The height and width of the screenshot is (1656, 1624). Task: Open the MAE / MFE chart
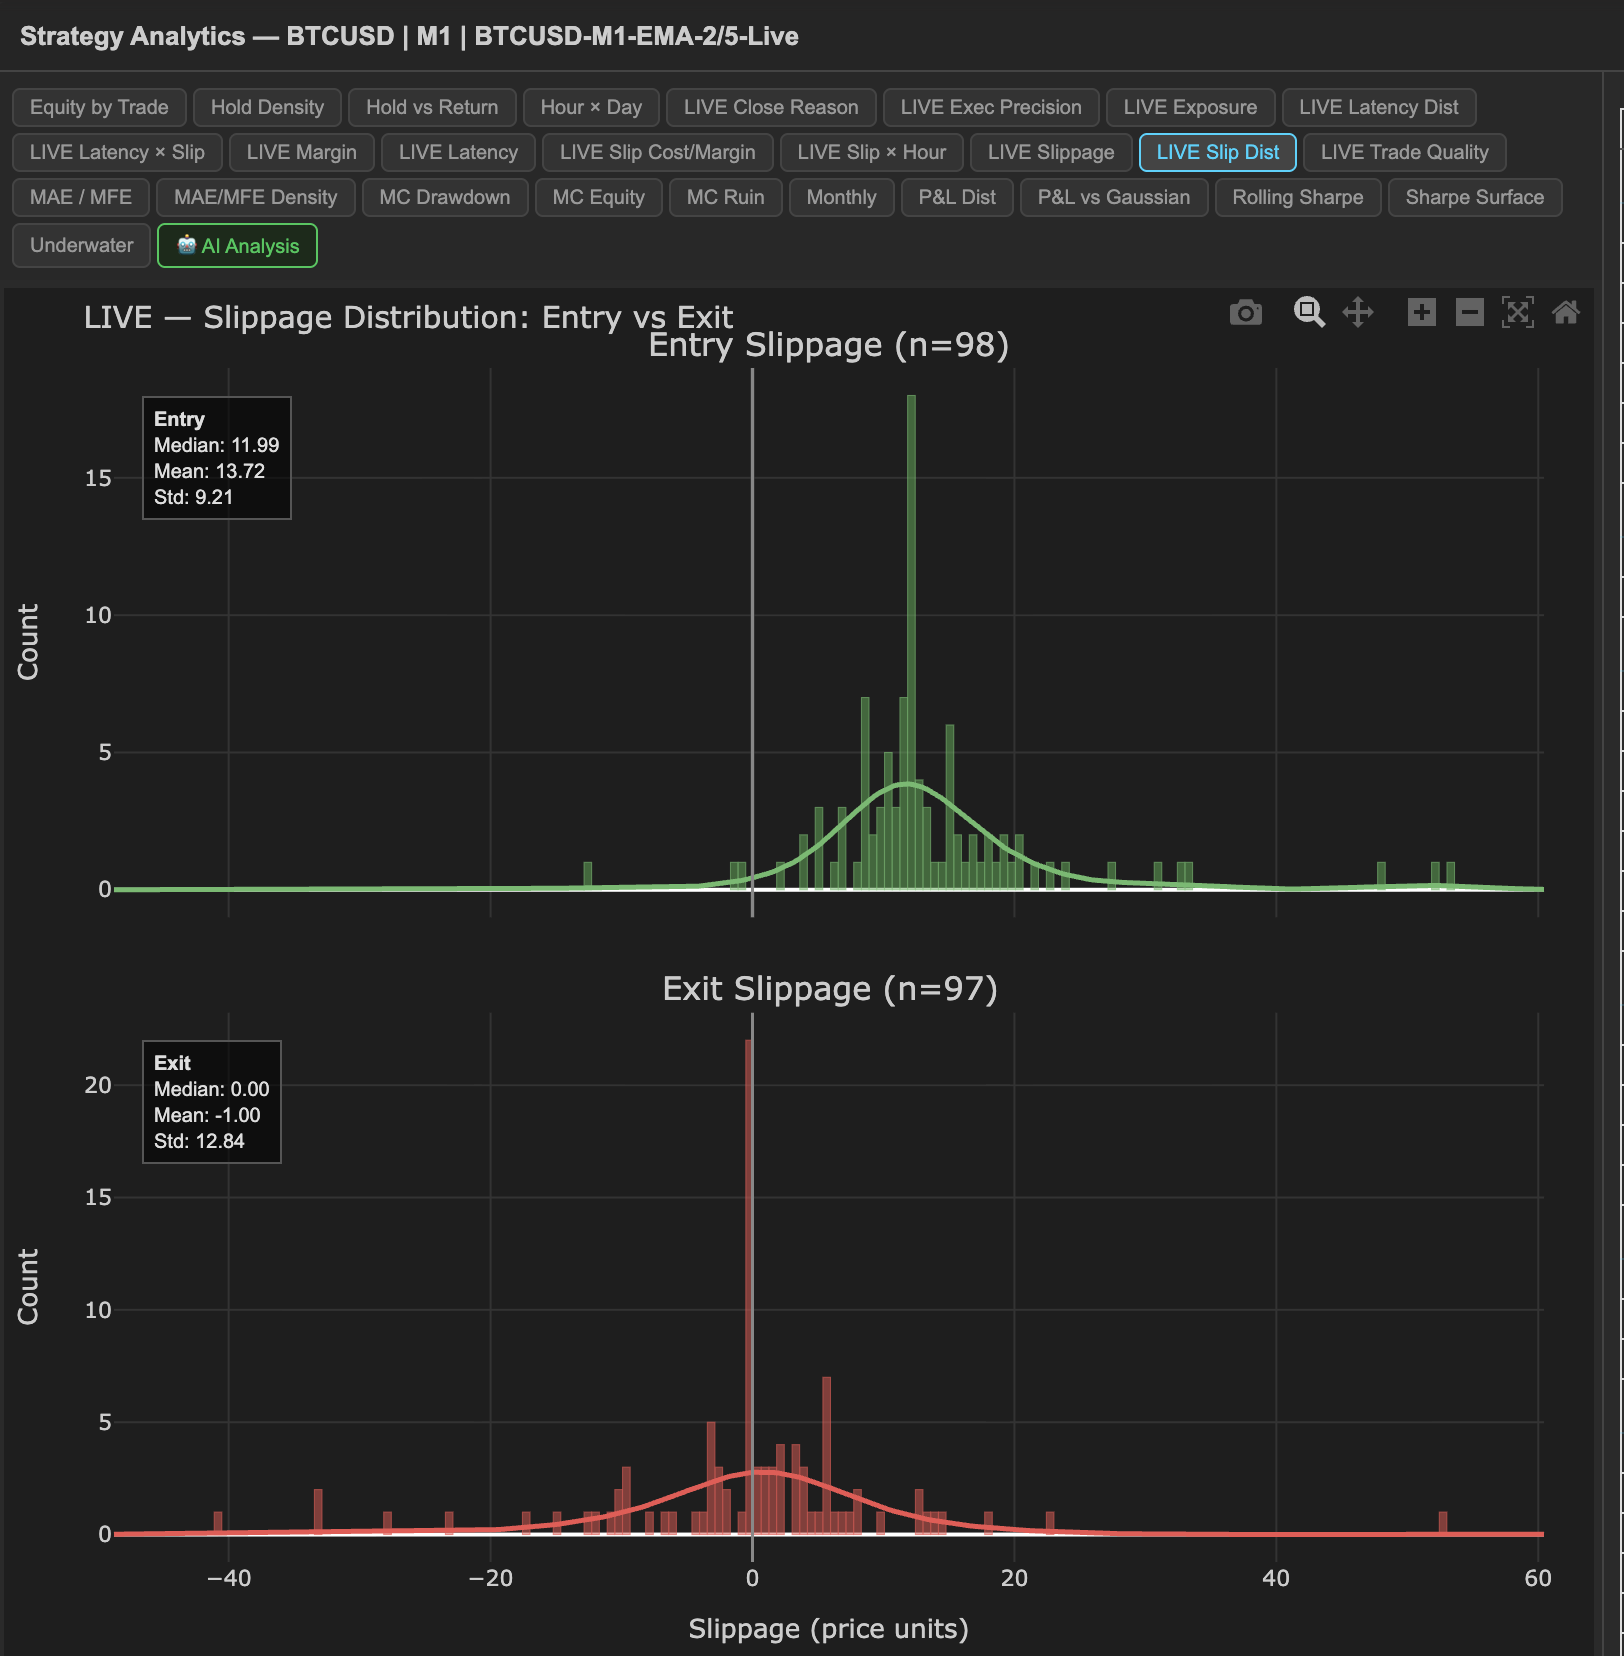80,197
